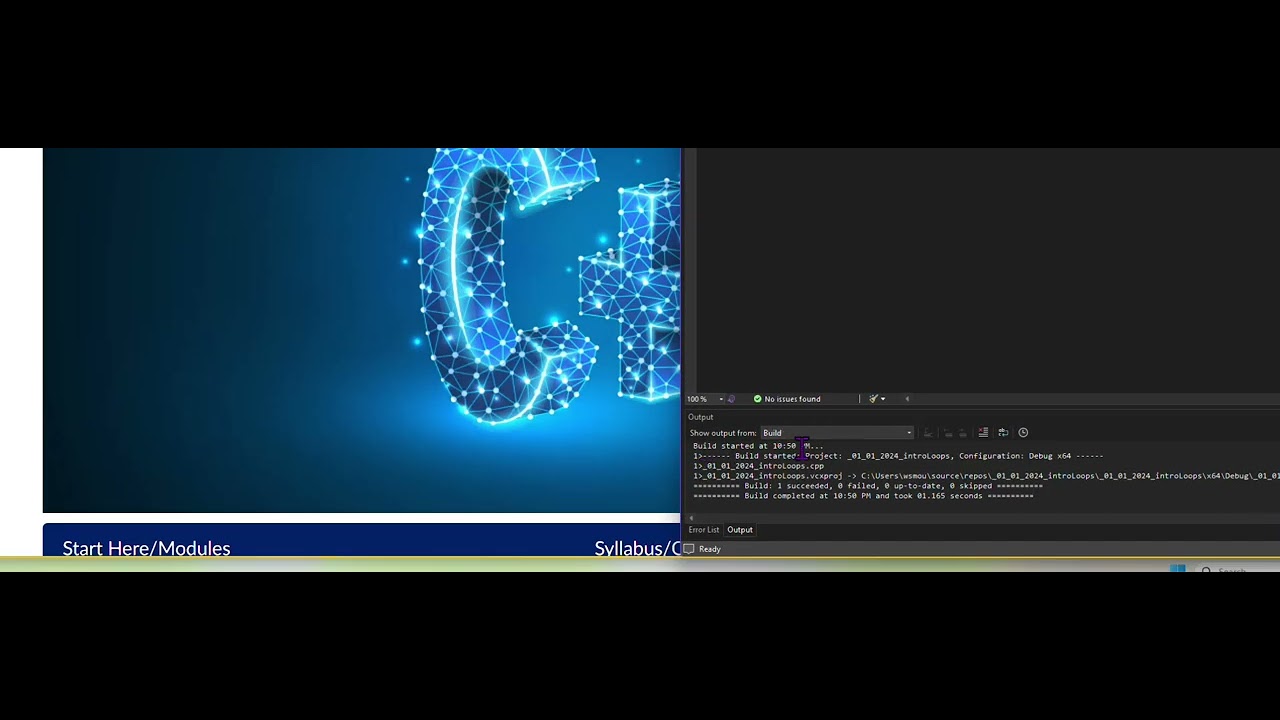Screen dimensions: 1280x720
Task: Open the Start Here/Modules link
Action: (146, 548)
